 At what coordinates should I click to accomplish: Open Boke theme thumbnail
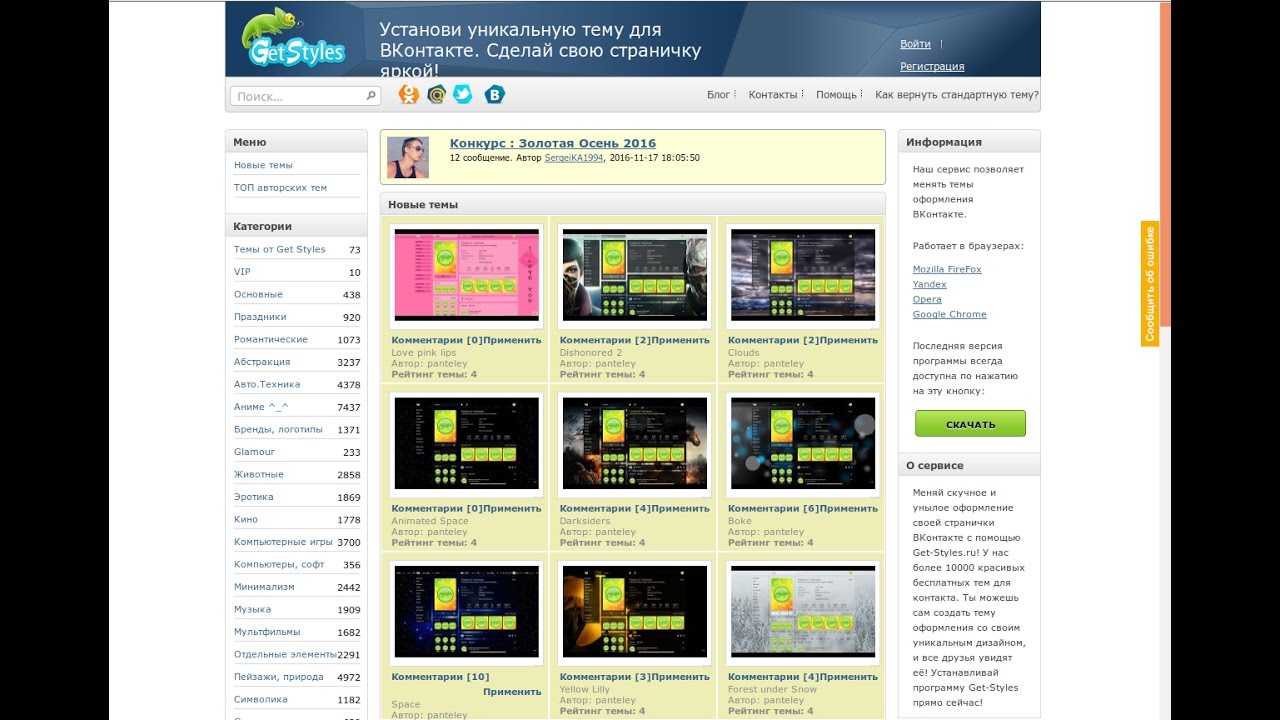tap(803, 443)
